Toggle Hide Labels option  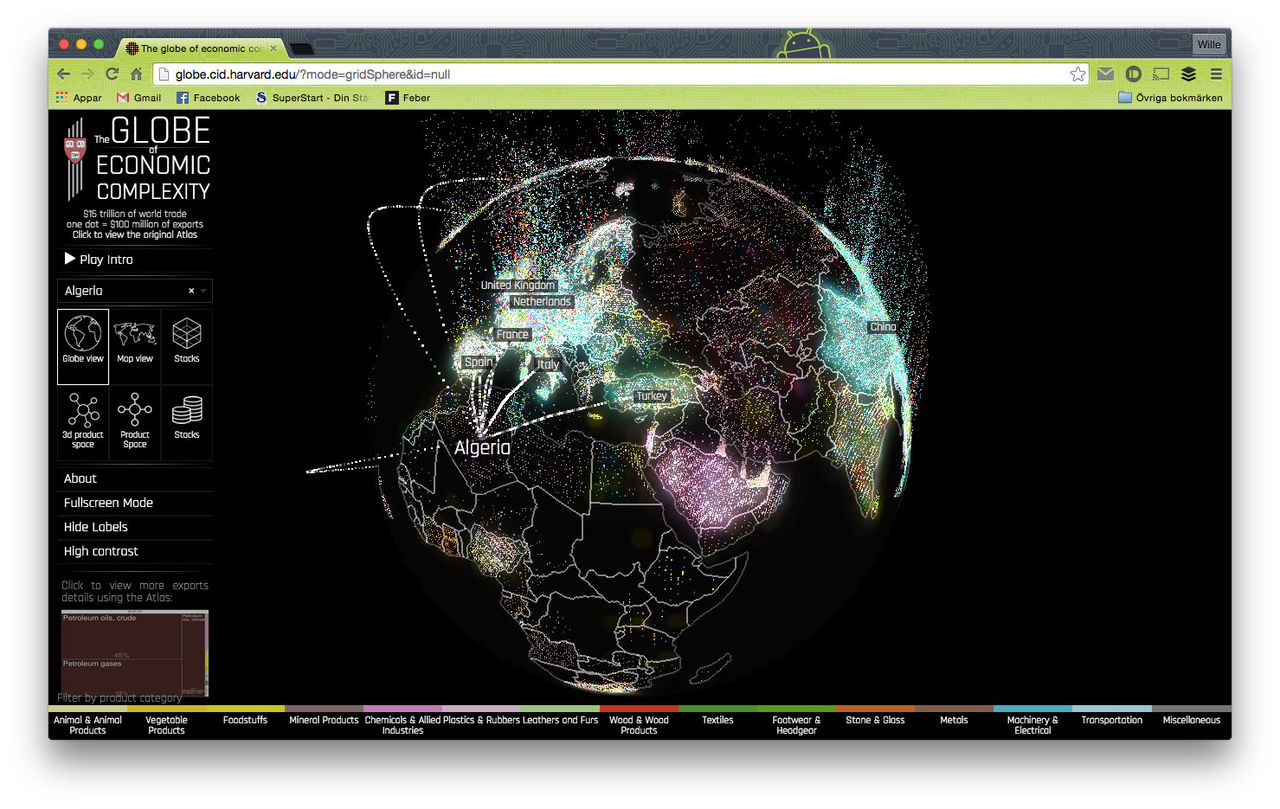tap(96, 527)
